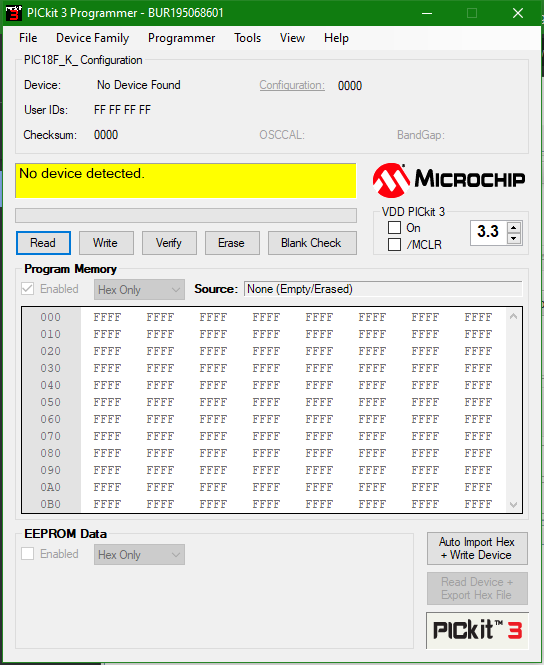Click the Blank Check button

(x=312, y=243)
